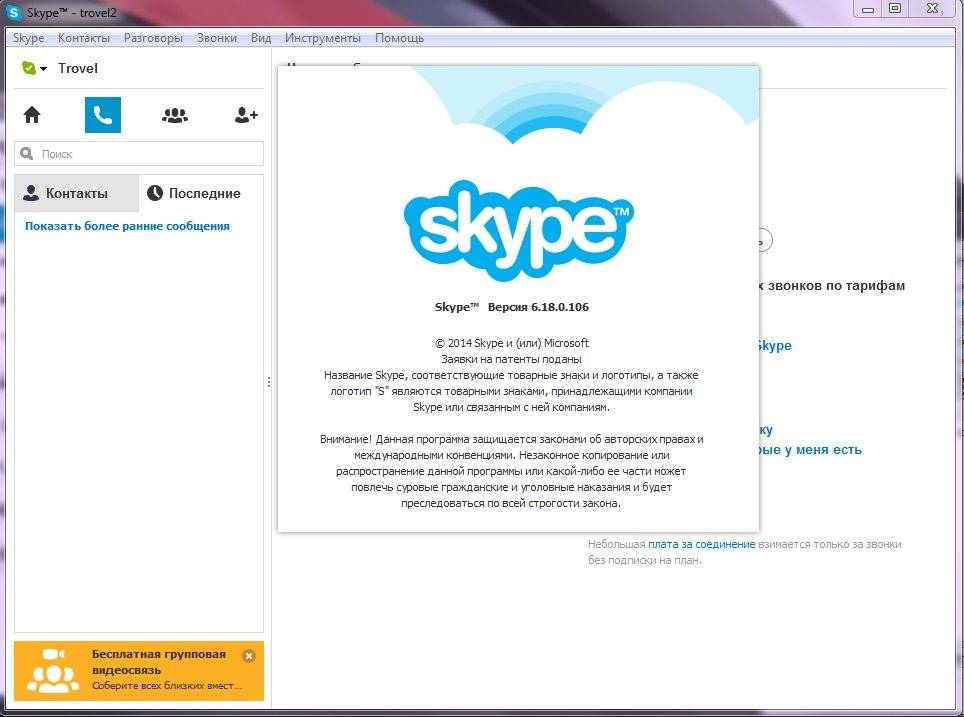The width and height of the screenshot is (964, 717).
Task: Switch to the Последние tab
Action: coord(194,193)
